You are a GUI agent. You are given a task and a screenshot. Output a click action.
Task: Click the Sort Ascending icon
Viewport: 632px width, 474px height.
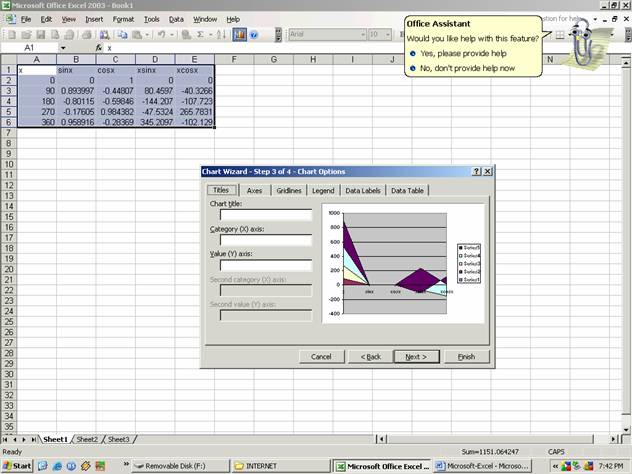221,35
